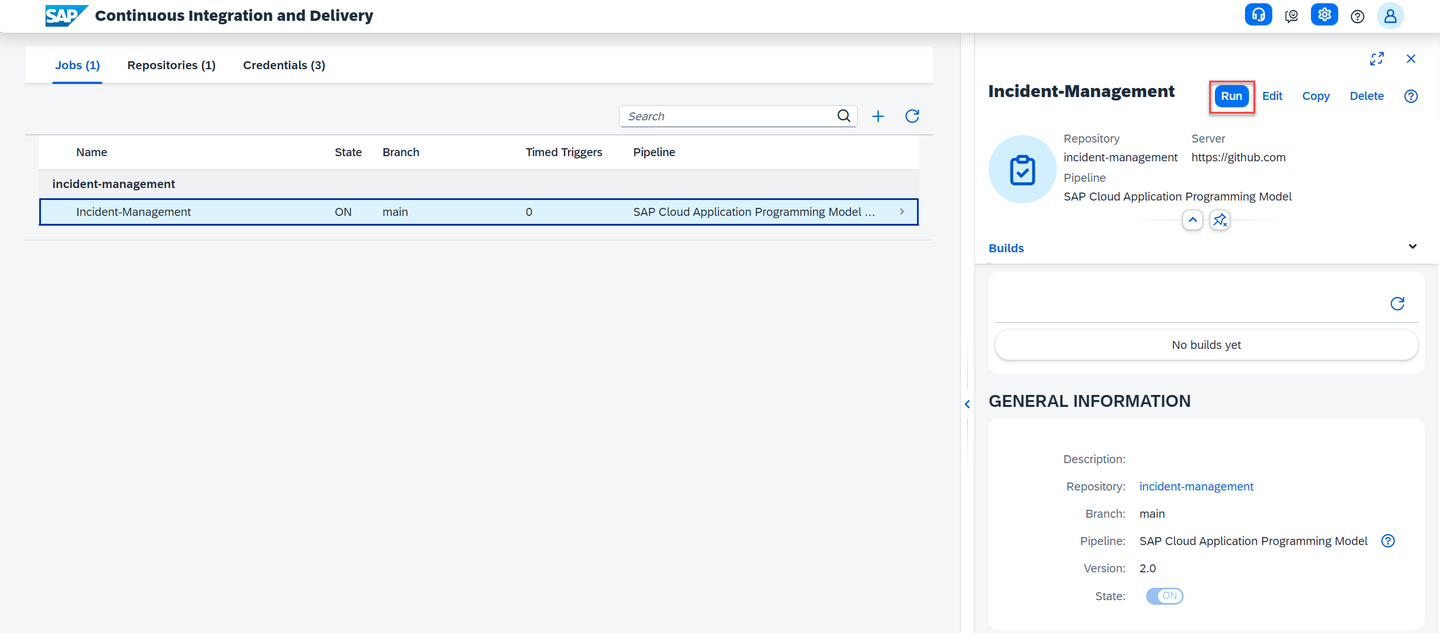Open pipeline help icon in General Information
The height and width of the screenshot is (633, 1440).
[x=1388, y=541]
